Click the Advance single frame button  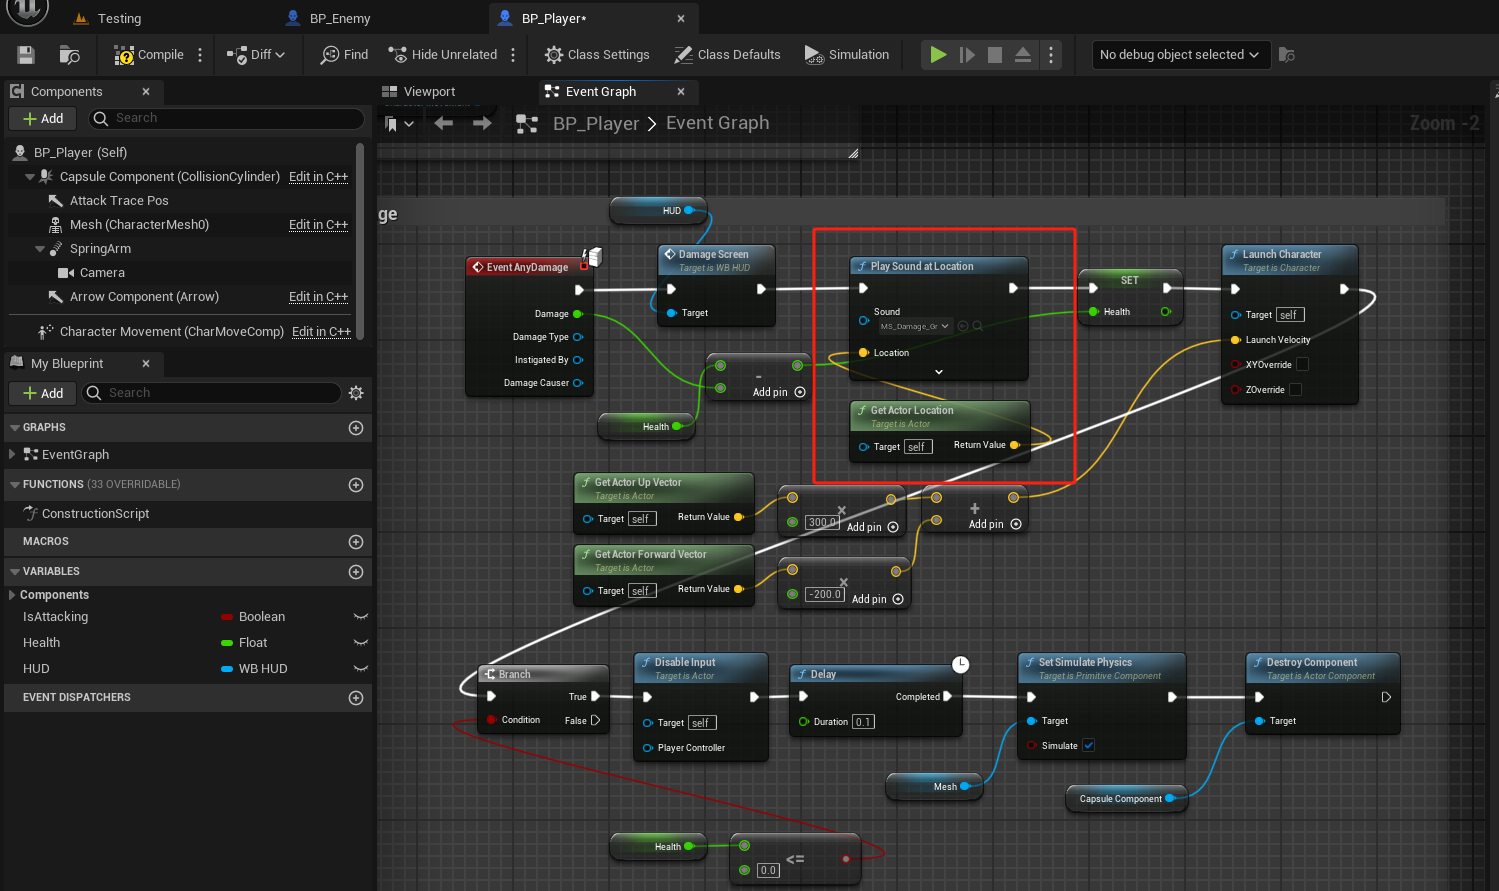click(x=967, y=55)
